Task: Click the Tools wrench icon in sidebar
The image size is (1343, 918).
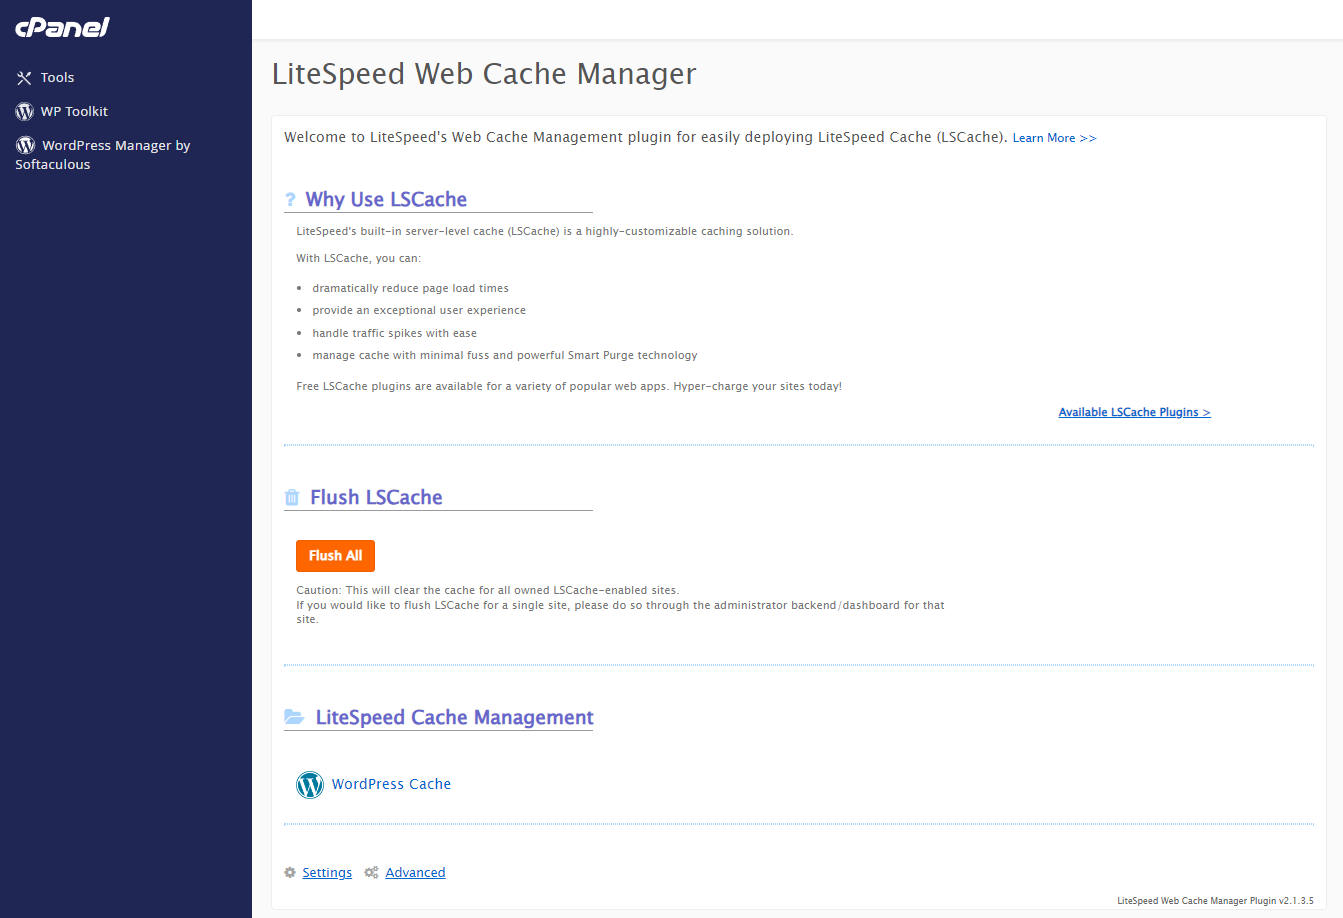Action: point(24,78)
